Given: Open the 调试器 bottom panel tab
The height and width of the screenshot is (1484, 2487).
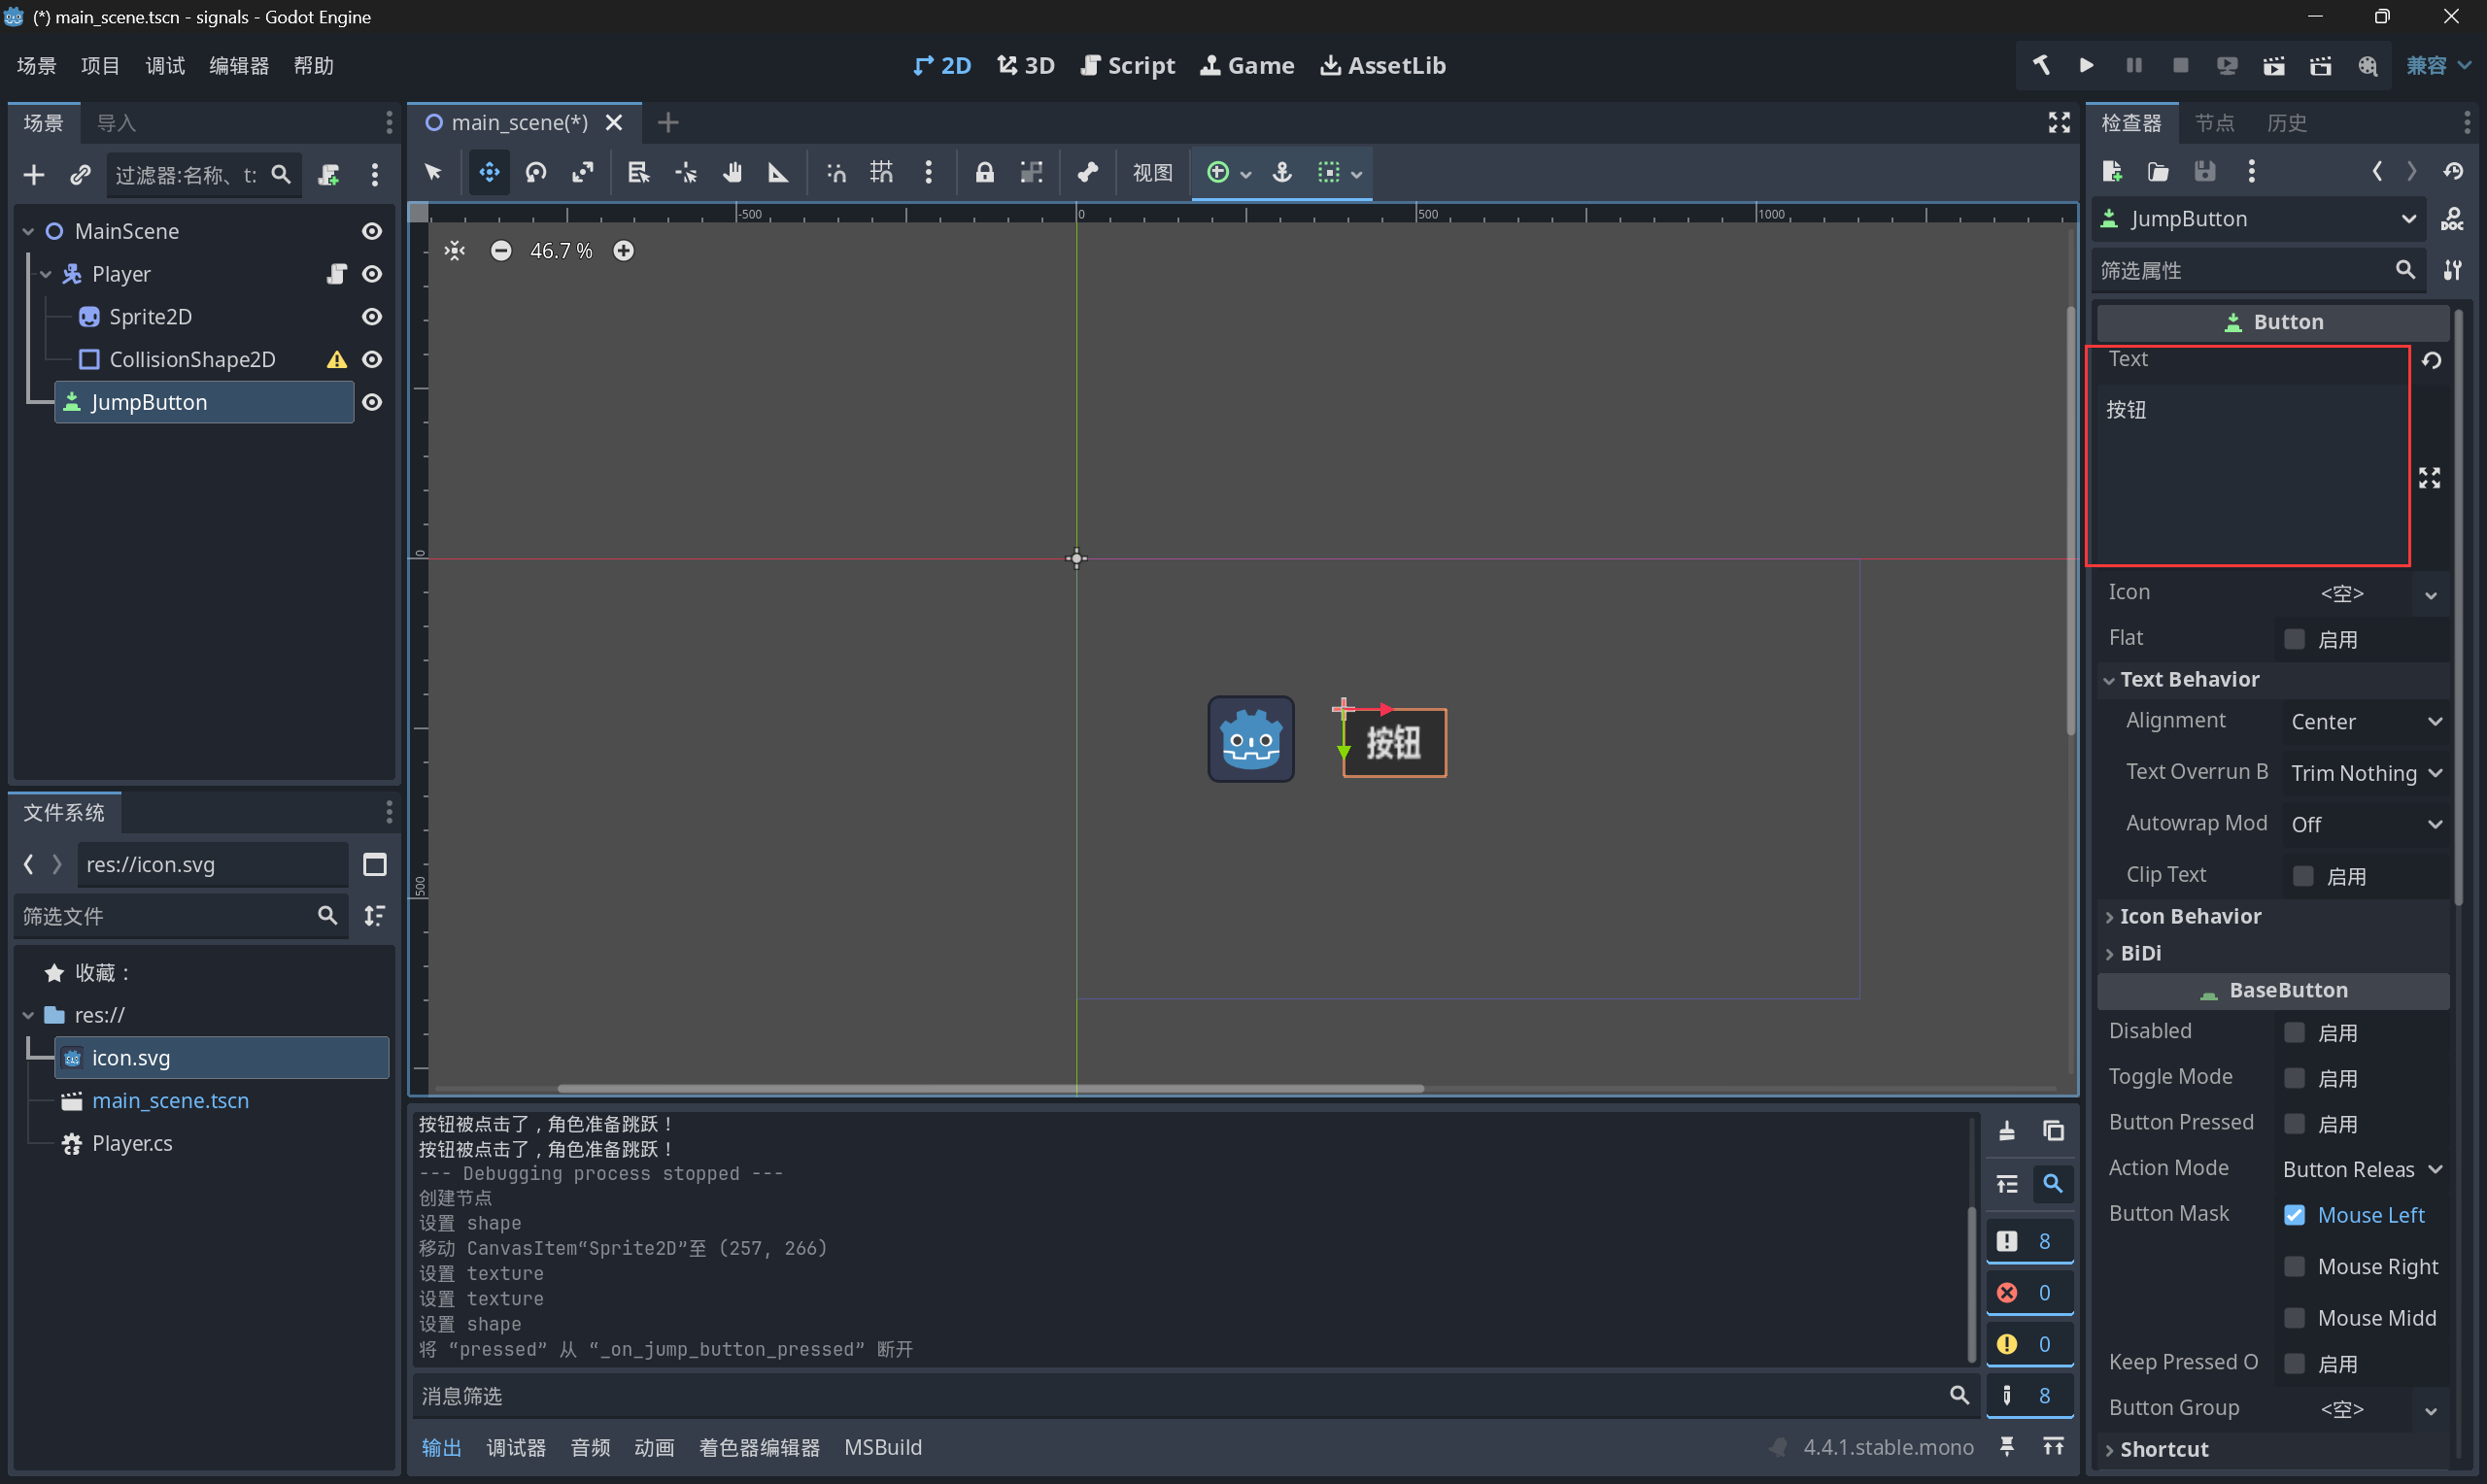Looking at the screenshot, I should pos(516,1447).
